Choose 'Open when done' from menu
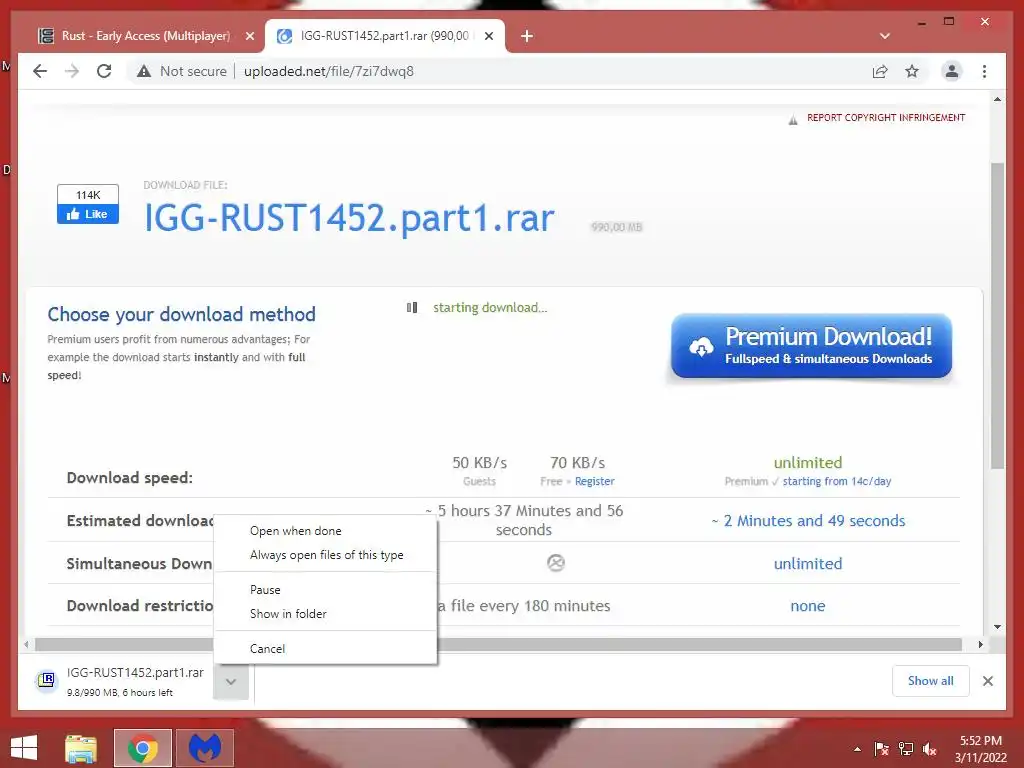1024x768 pixels. click(x=325, y=531)
